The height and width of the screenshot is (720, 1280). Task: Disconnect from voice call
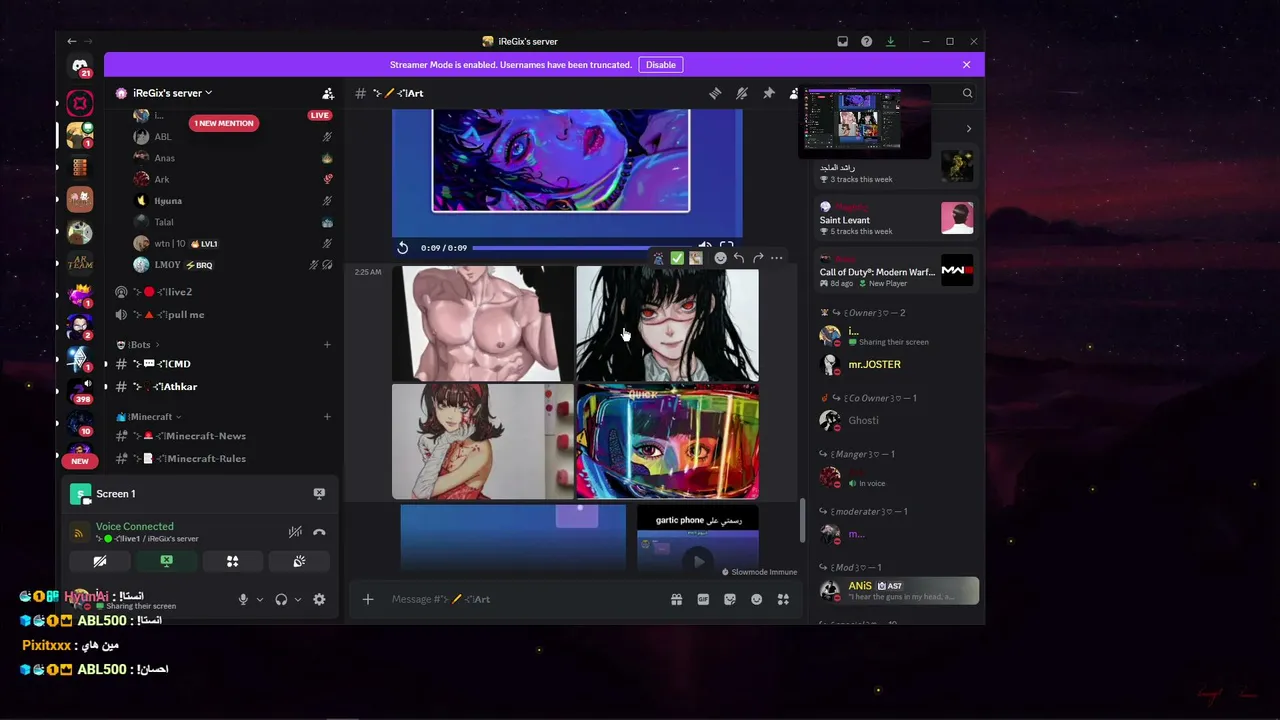click(319, 532)
